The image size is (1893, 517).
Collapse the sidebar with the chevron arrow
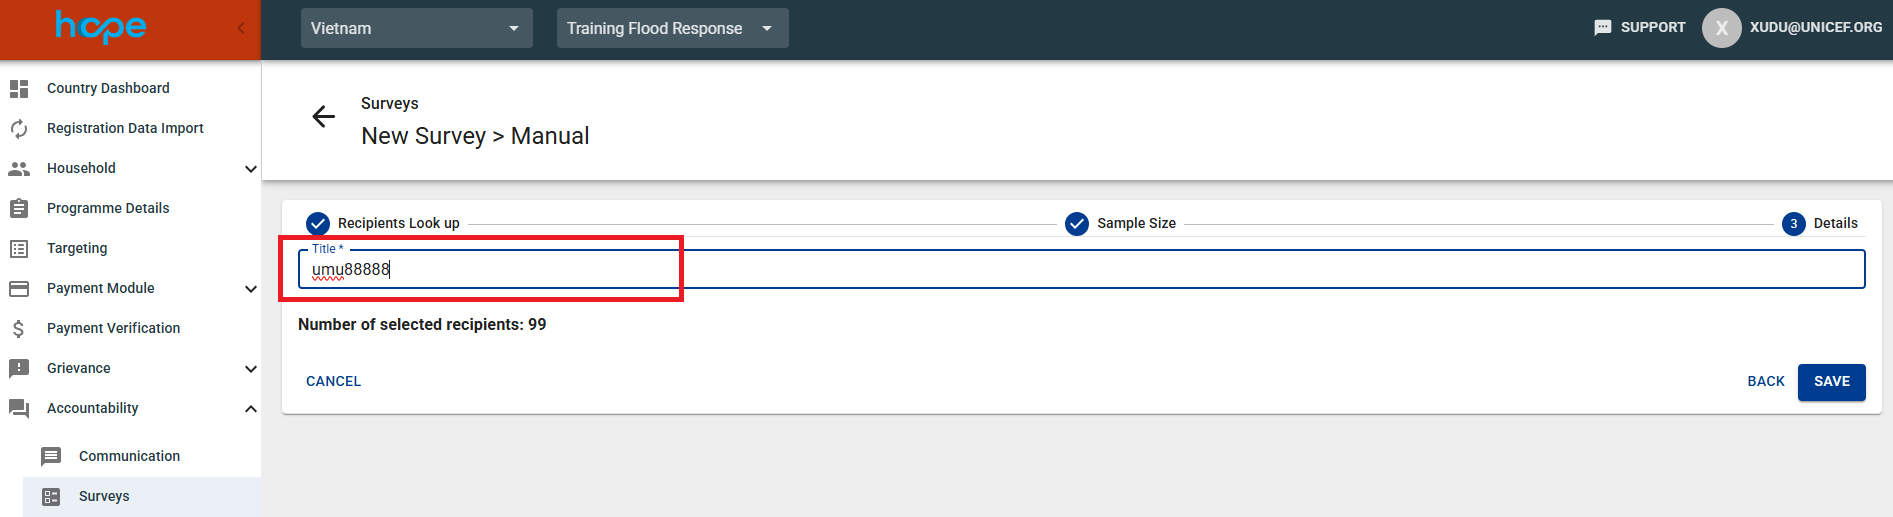tap(240, 28)
